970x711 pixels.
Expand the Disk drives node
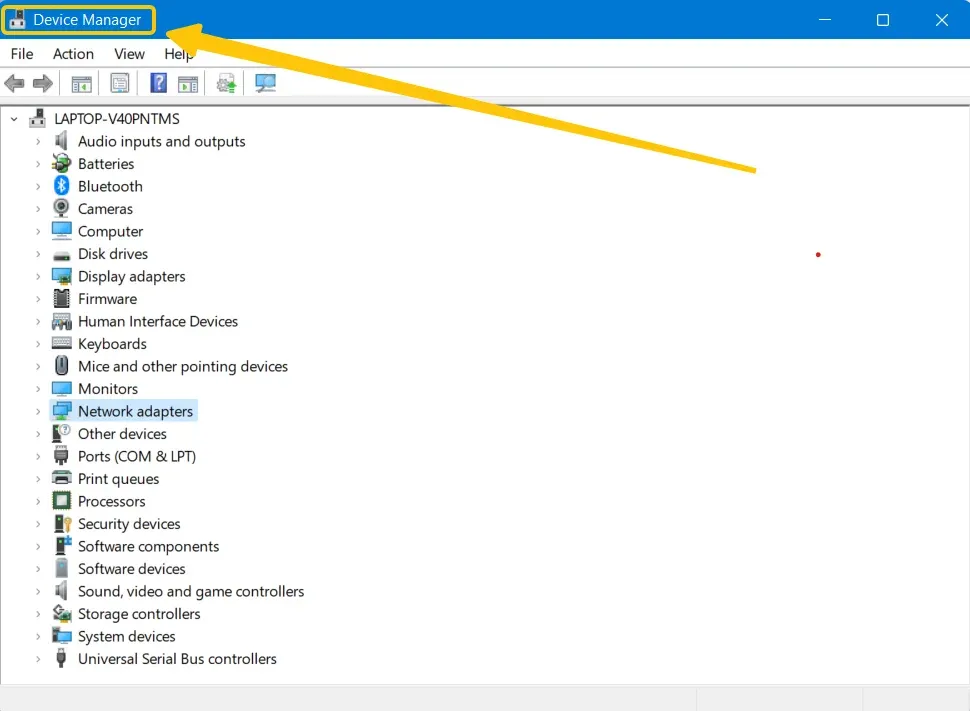pyautogui.click(x=38, y=254)
